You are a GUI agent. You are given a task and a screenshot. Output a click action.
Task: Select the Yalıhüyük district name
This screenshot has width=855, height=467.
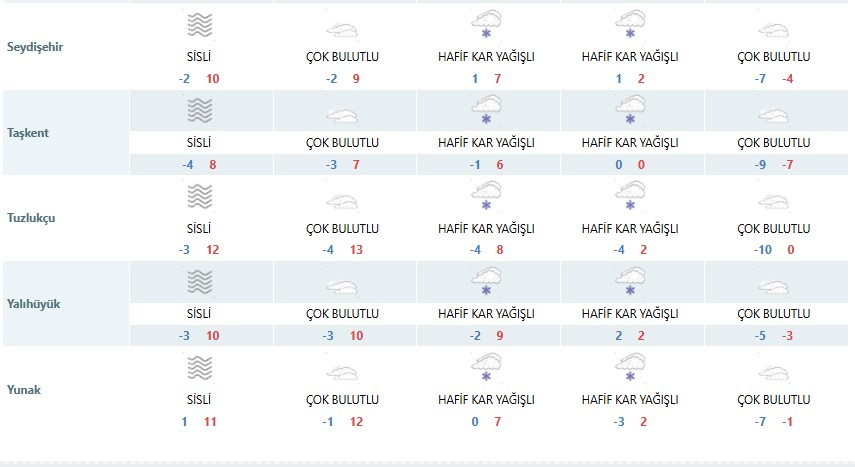tap(33, 303)
